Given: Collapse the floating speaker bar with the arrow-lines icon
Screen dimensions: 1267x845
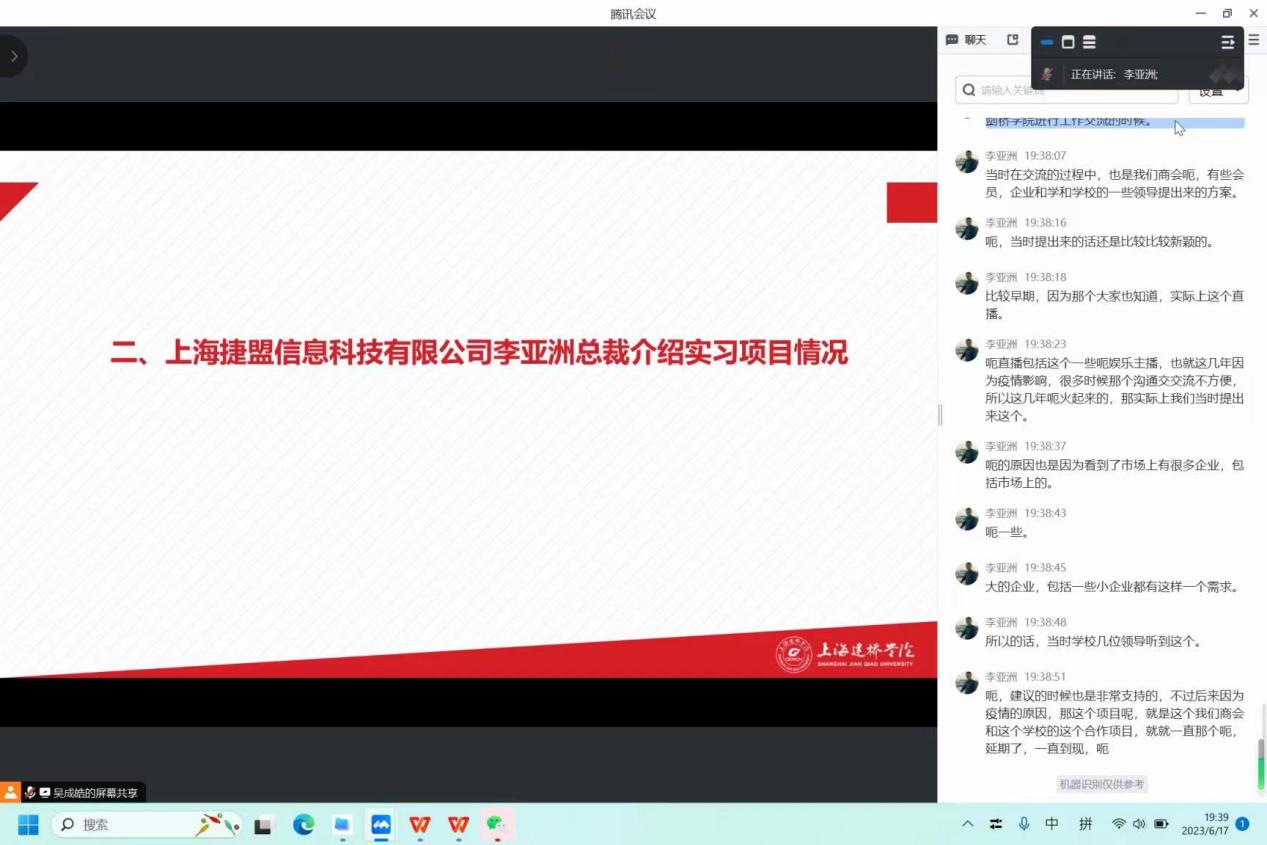Looking at the screenshot, I should (1228, 42).
